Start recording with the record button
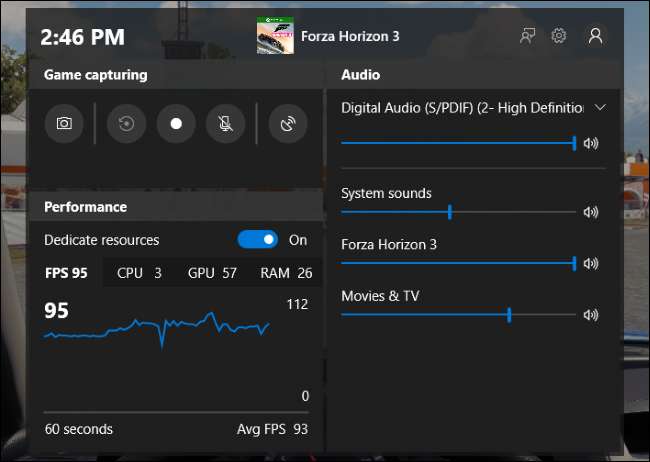The image size is (650, 462). [x=176, y=124]
